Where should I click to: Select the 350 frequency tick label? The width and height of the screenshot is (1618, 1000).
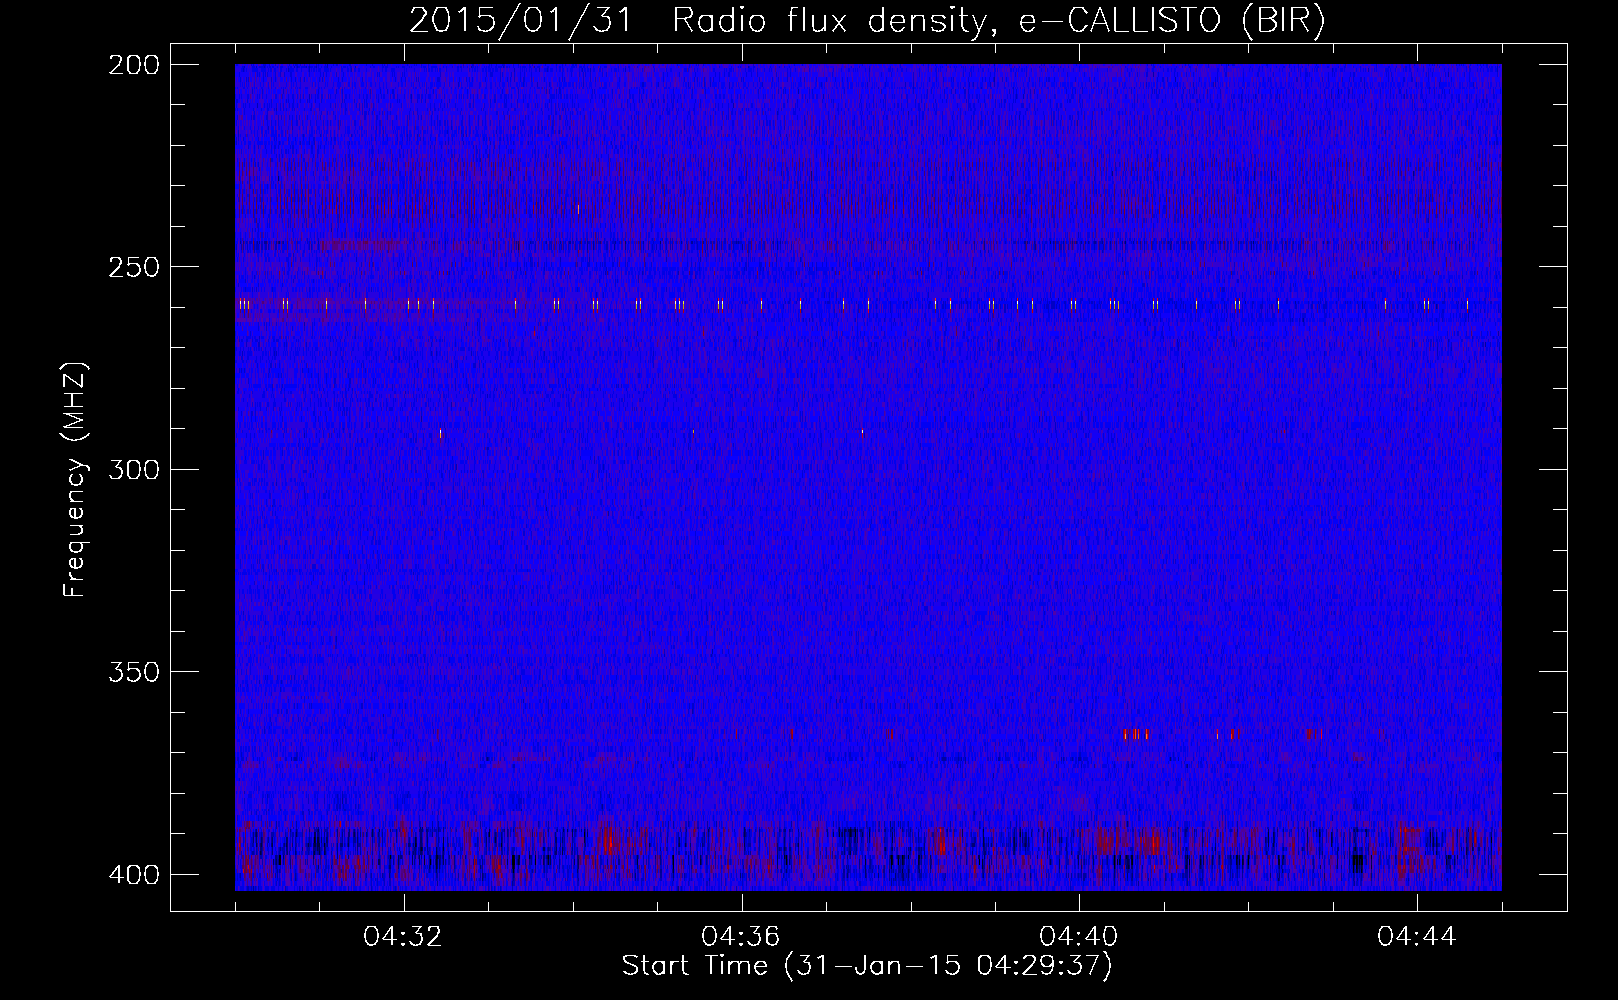(x=133, y=672)
